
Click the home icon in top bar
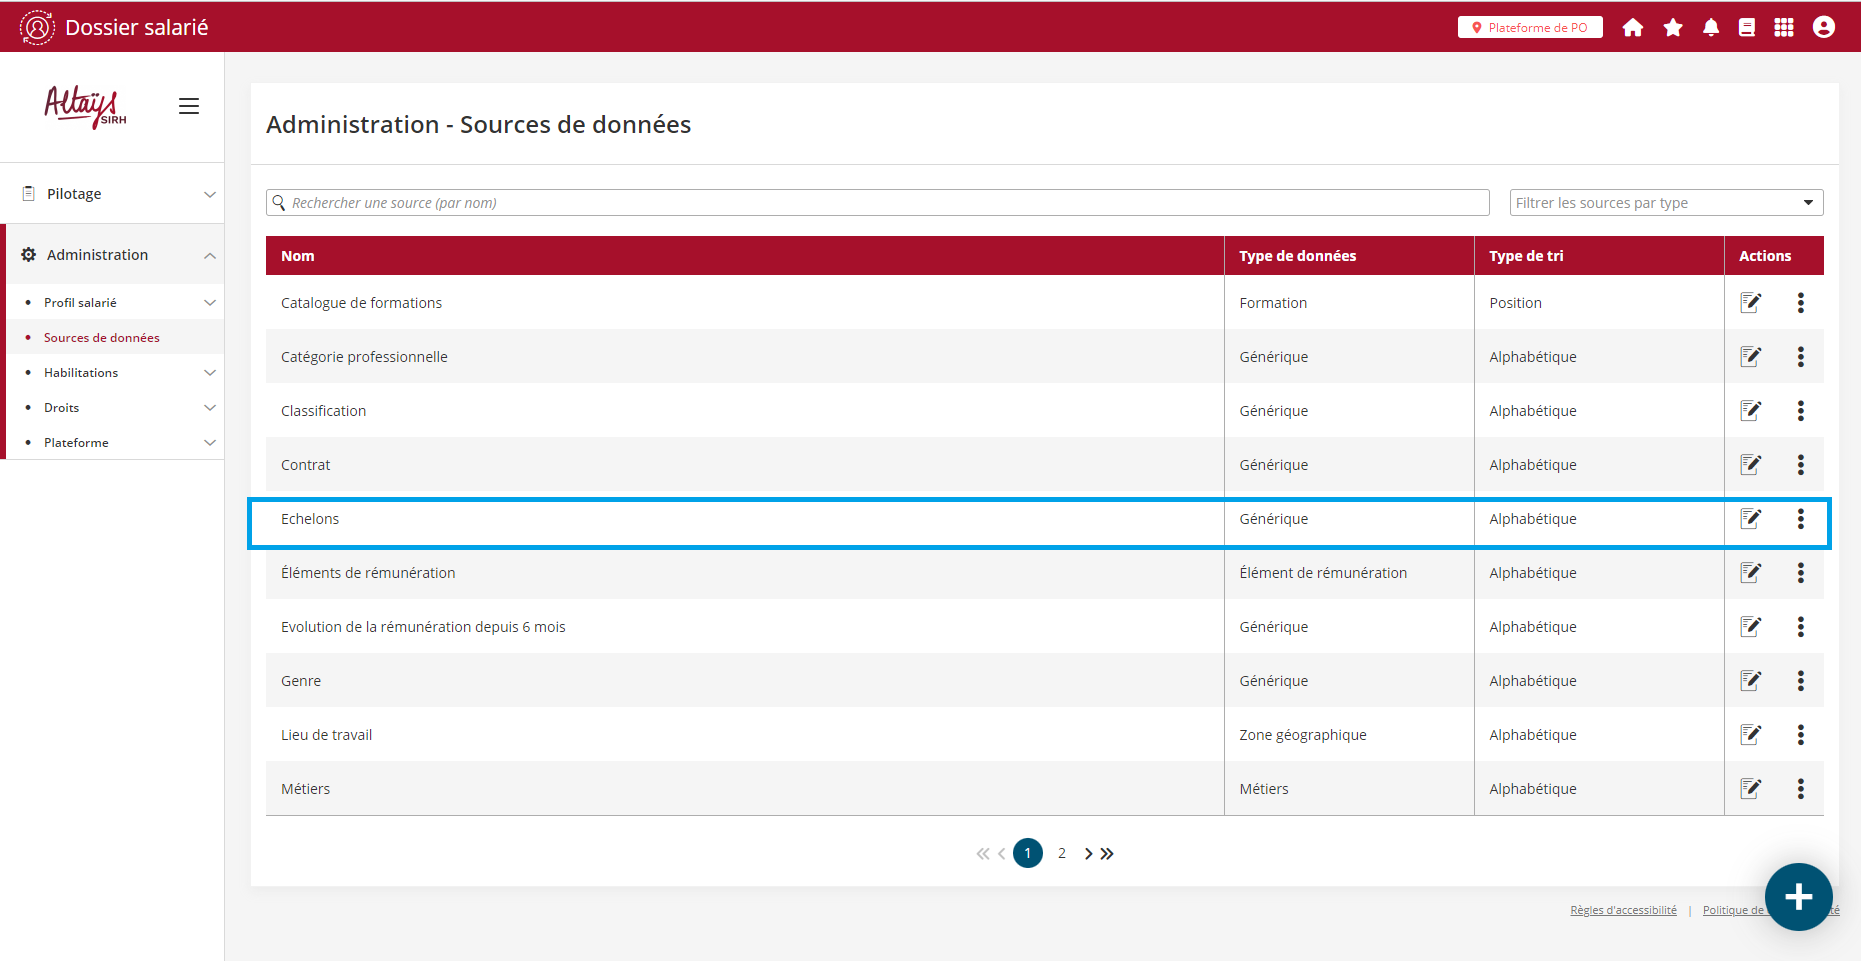(1632, 28)
